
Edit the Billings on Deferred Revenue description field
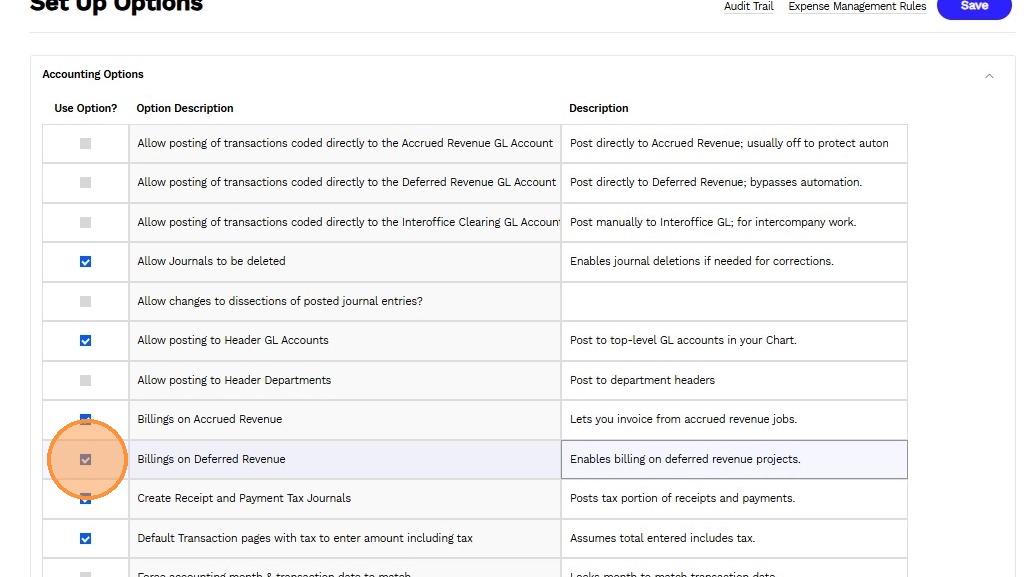click(733, 460)
